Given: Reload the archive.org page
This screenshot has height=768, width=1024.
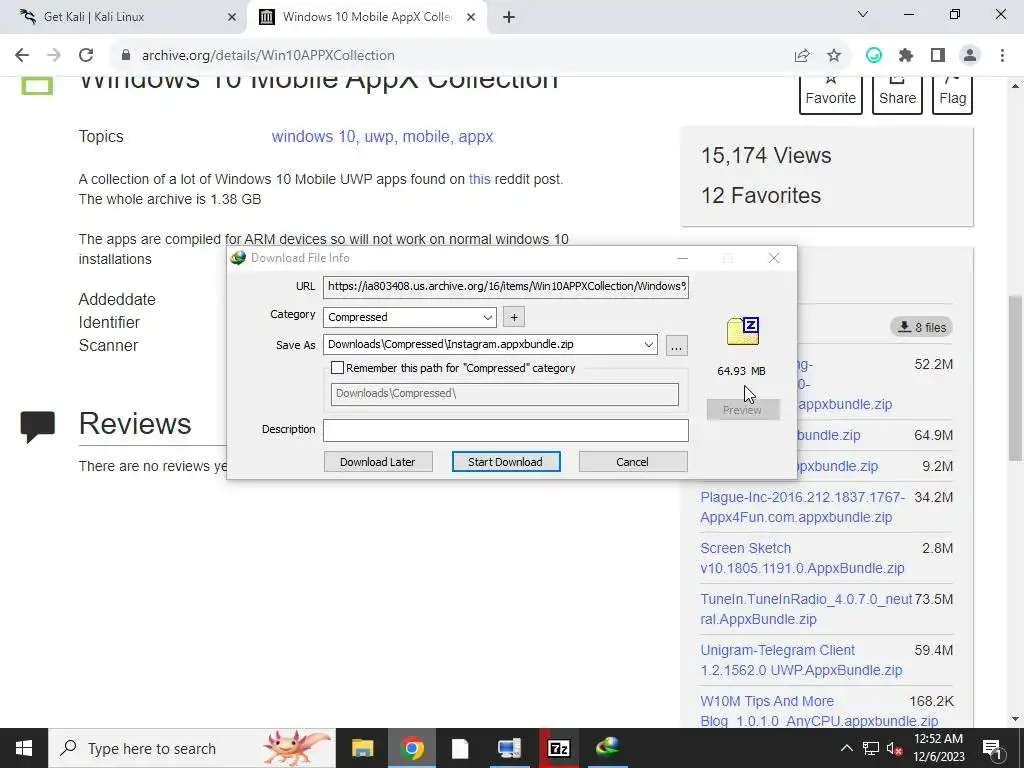Looking at the screenshot, I should pyautogui.click(x=86, y=56).
